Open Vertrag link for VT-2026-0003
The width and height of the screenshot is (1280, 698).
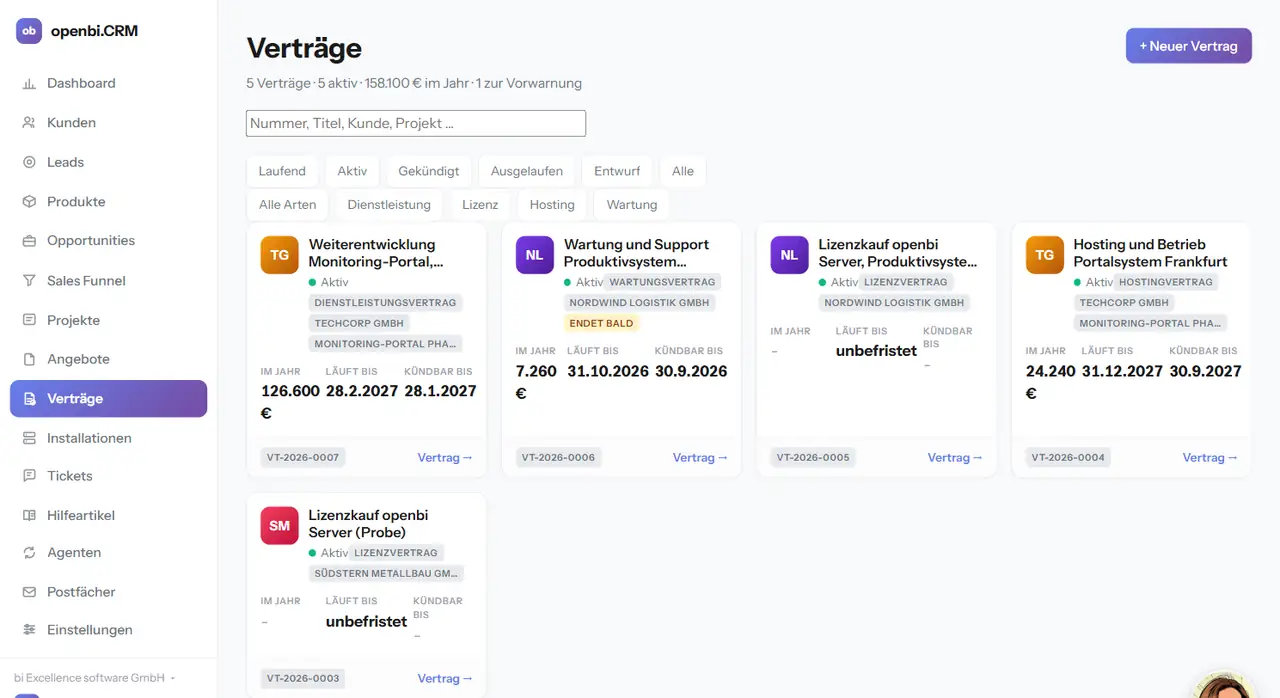click(445, 679)
